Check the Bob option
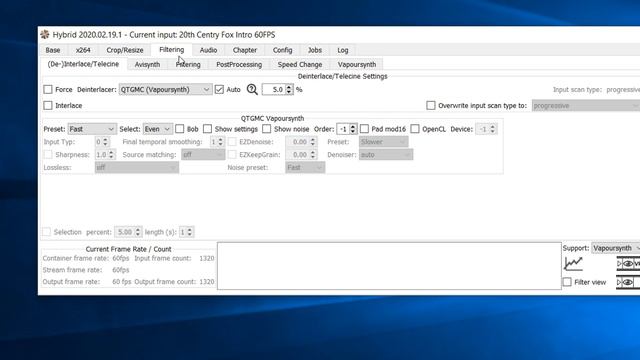The width and height of the screenshot is (640, 360). tap(180, 129)
